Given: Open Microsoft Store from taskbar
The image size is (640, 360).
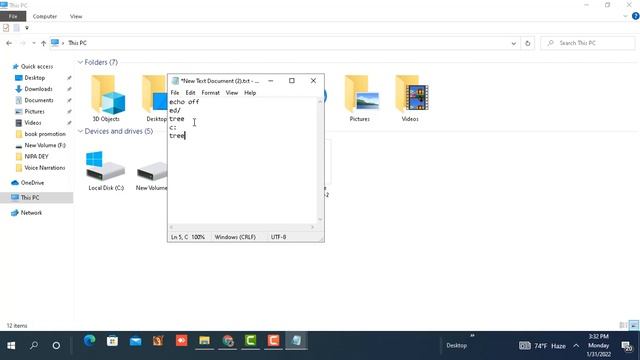Looking at the screenshot, I should [112, 341].
